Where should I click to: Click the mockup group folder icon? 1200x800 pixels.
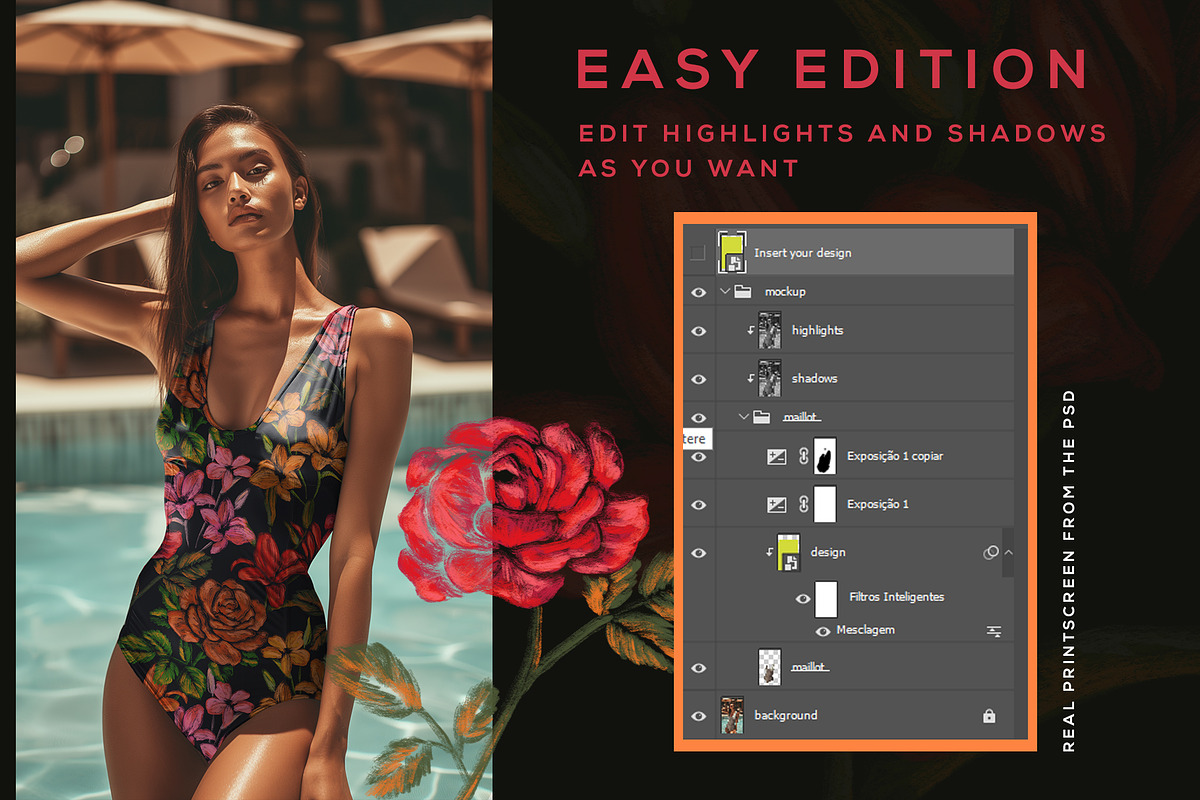(x=742, y=292)
